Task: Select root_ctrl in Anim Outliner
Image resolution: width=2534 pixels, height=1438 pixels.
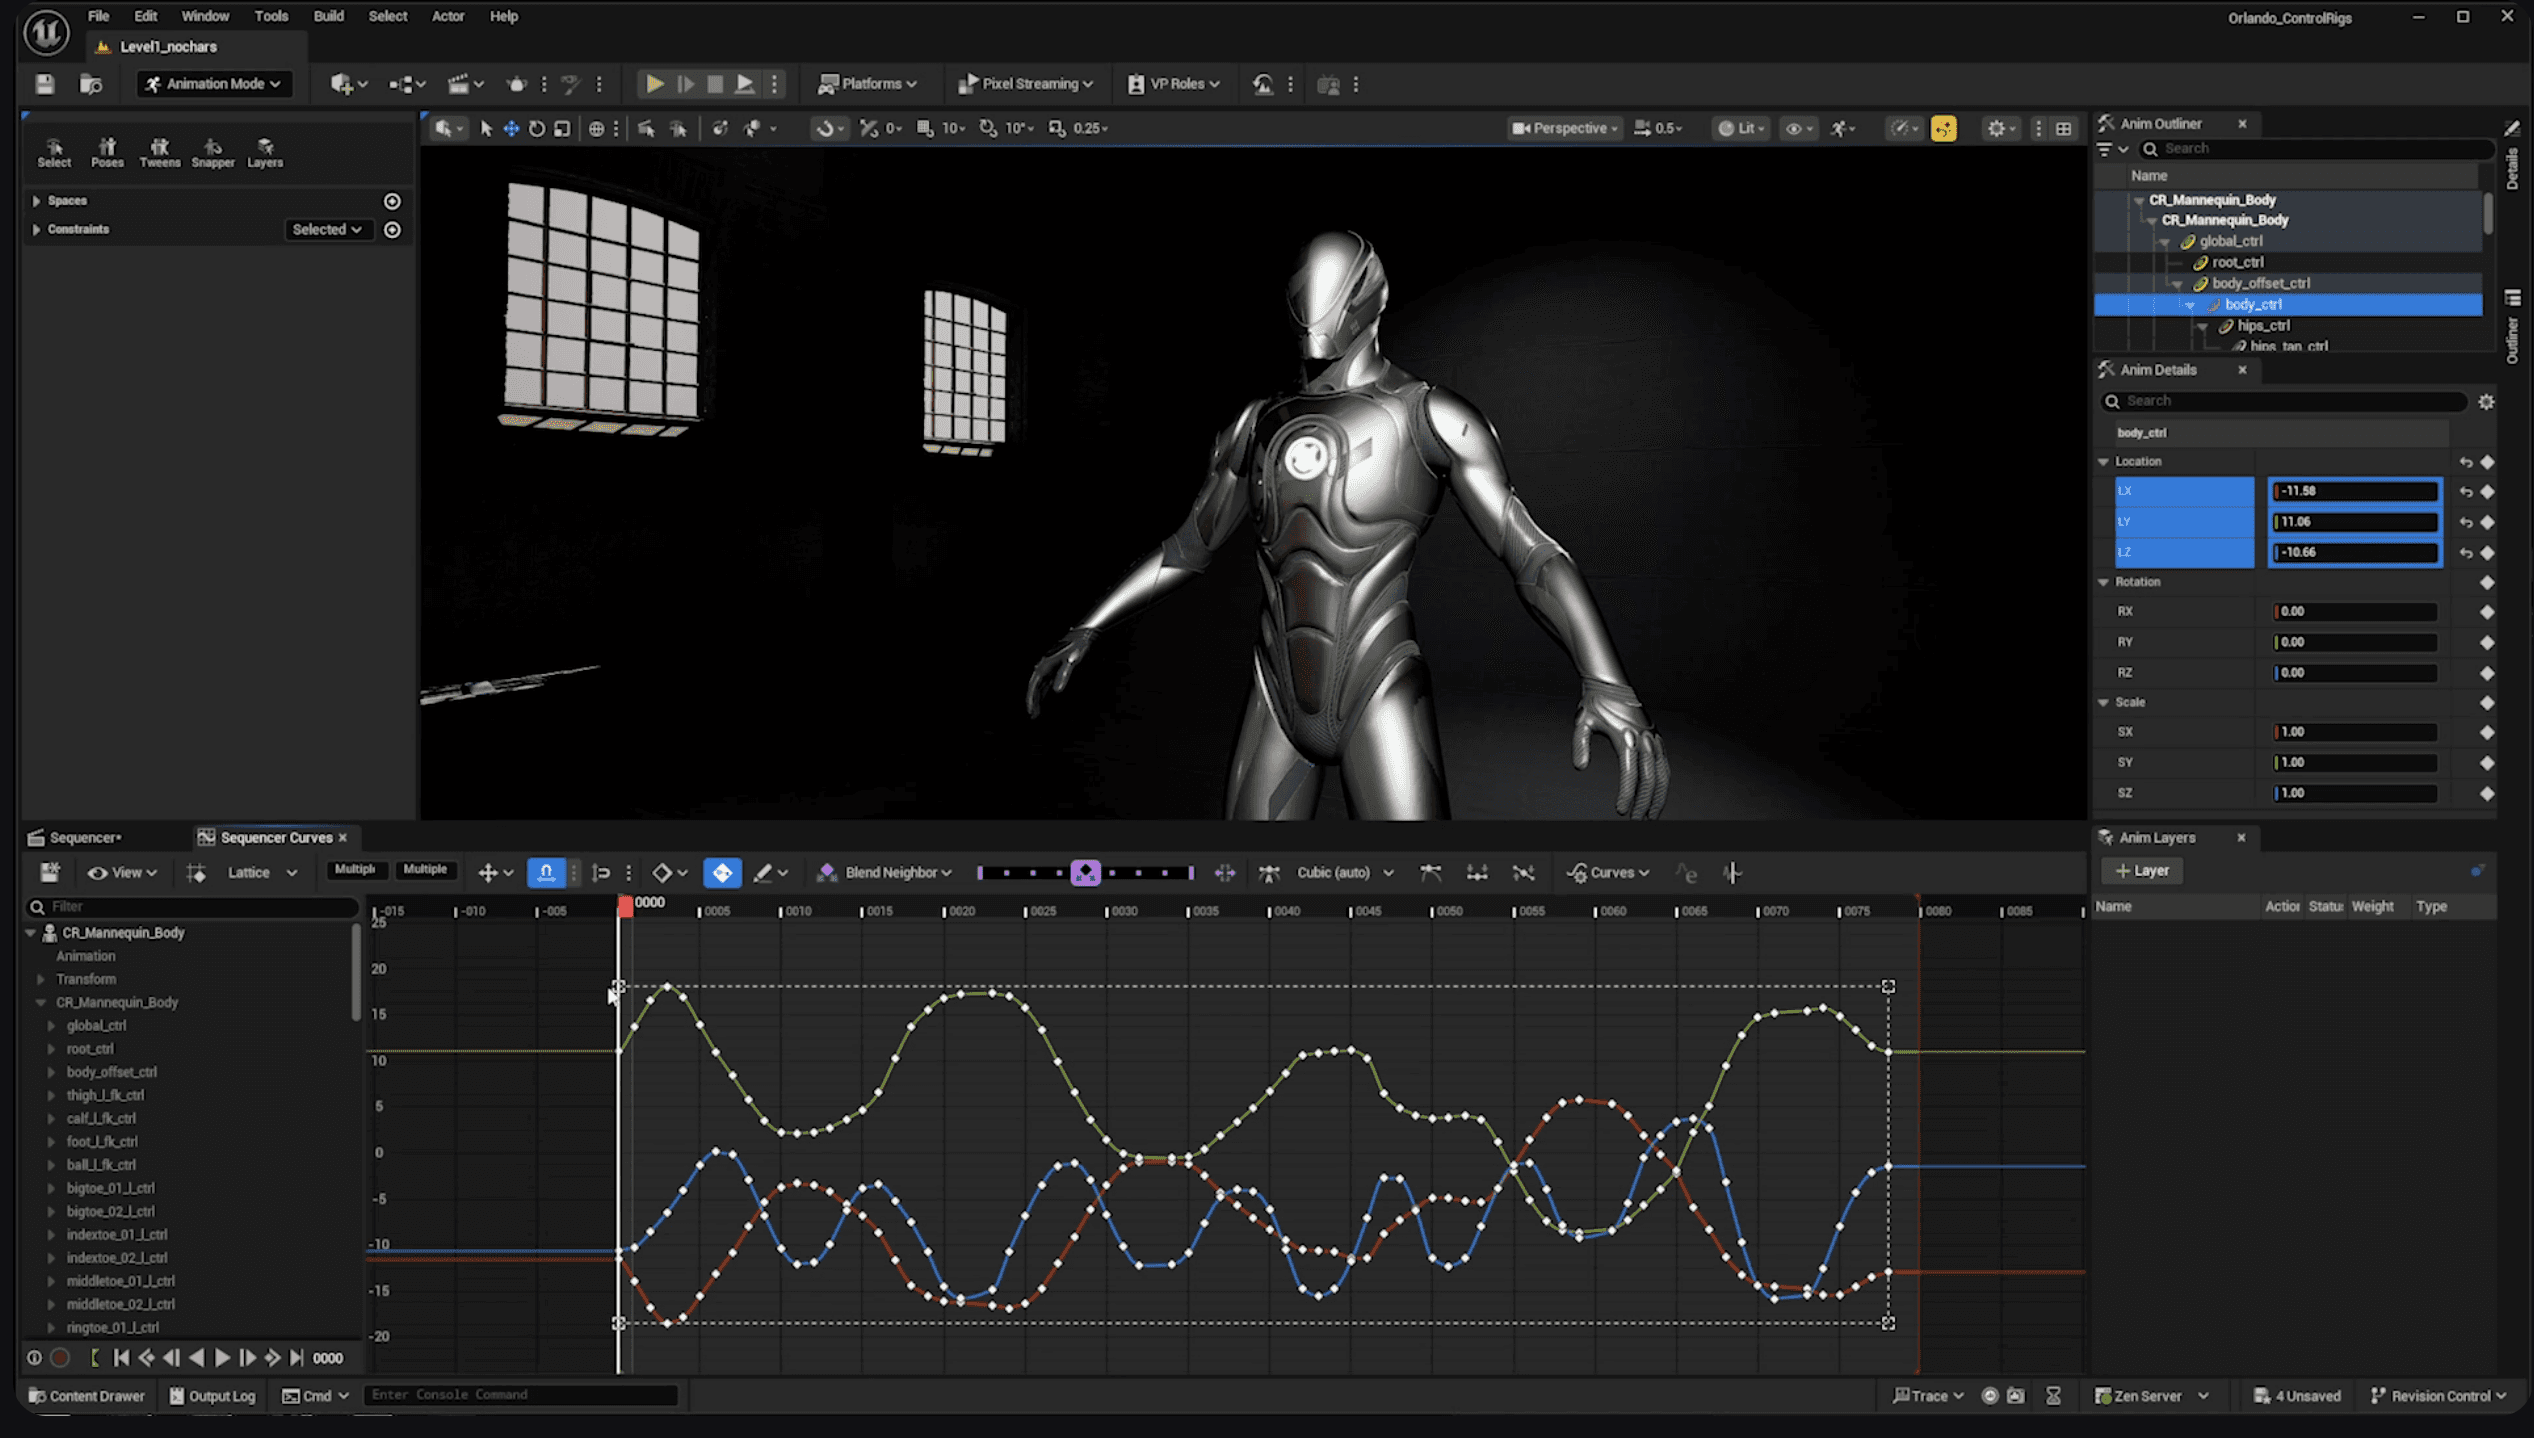Action: tap(2237, 262)
